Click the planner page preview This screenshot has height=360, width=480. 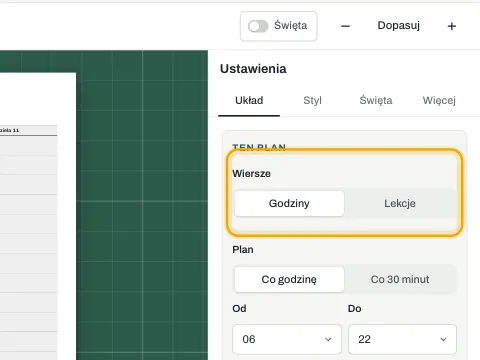[38, 216]
